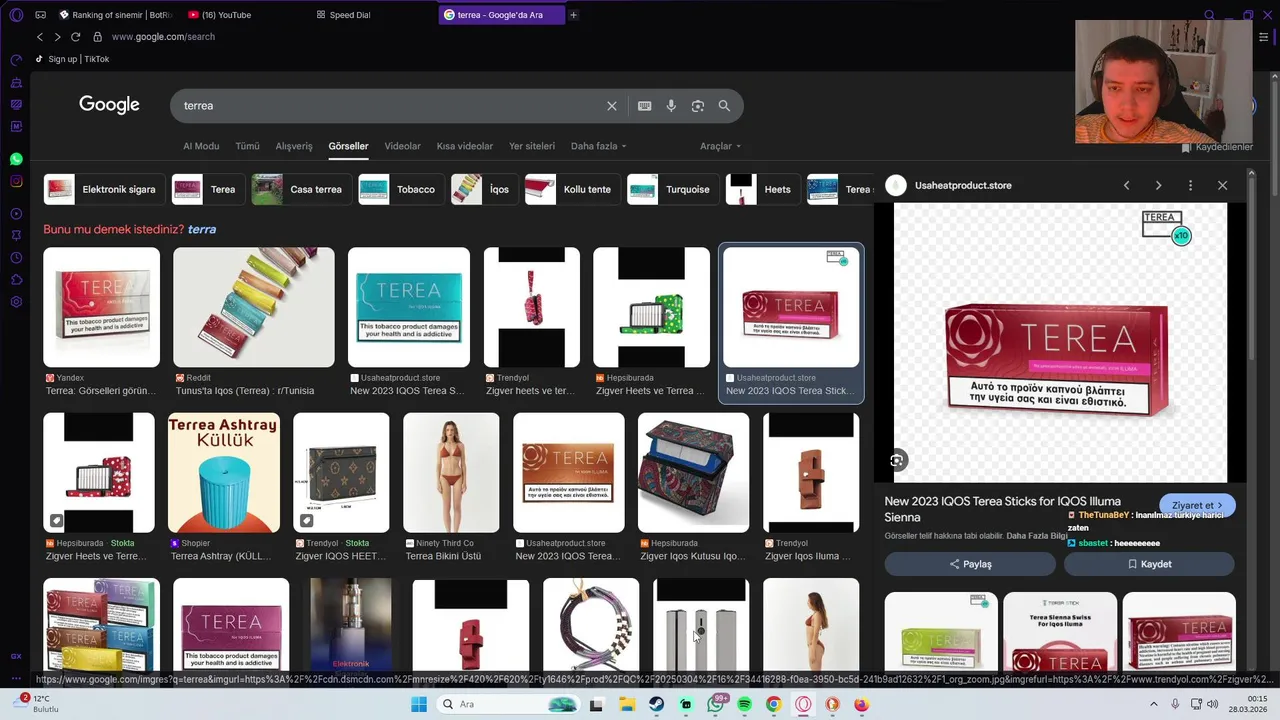Image resolution: width=1280 pixels, height=720 pixels.
Task: Click the Kaydet save button
Action: (x=1149, y=564)
